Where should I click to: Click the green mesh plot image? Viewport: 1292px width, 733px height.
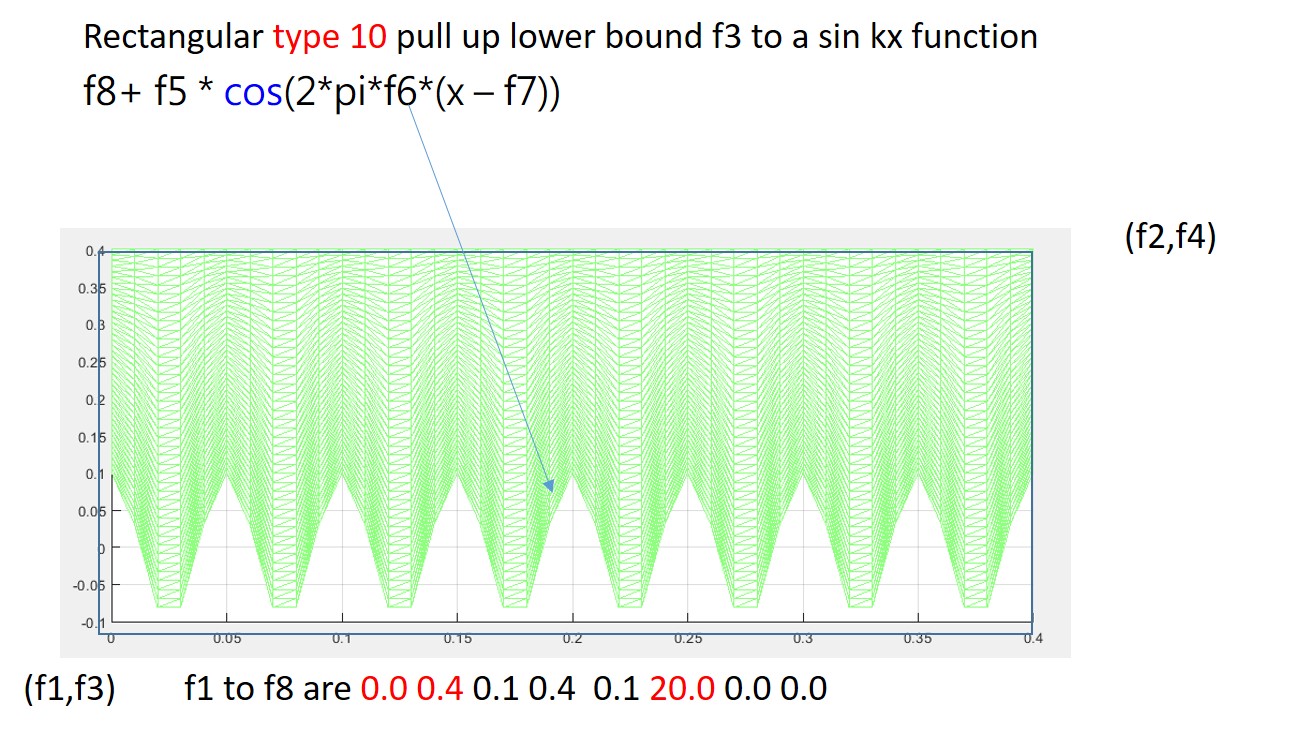coord(566,442)
